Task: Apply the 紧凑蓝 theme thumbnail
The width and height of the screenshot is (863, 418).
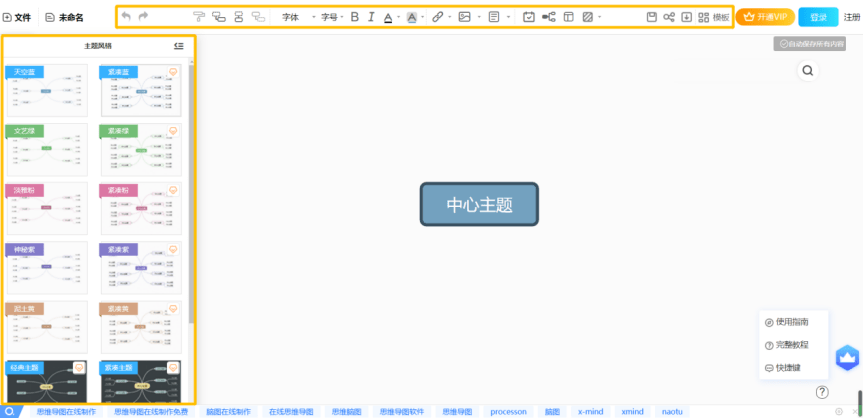Action: pyautogui.click(x=141, y=90)
